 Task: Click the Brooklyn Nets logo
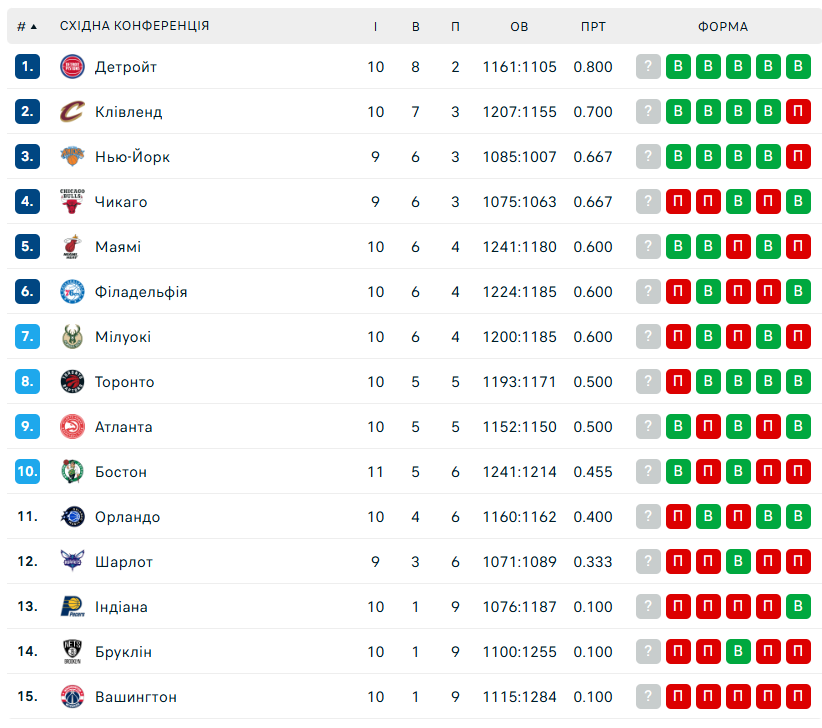pyautogui.click(x=72, y=652)
